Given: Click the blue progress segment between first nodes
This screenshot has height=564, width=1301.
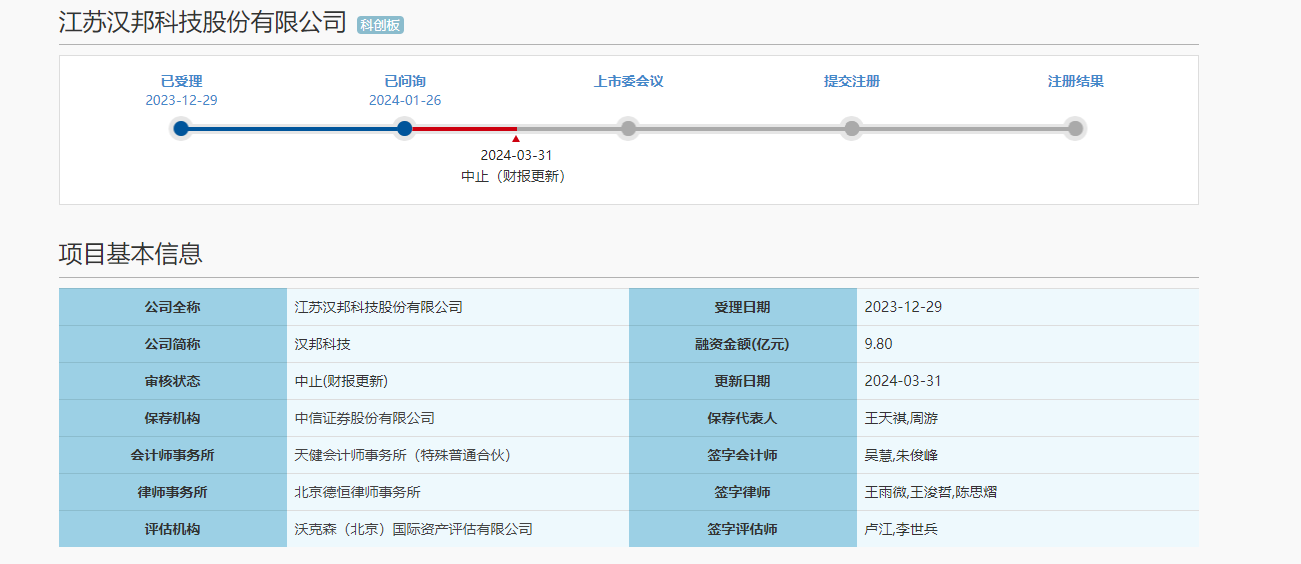Looking at the screenshot, I should click(292, 128).
